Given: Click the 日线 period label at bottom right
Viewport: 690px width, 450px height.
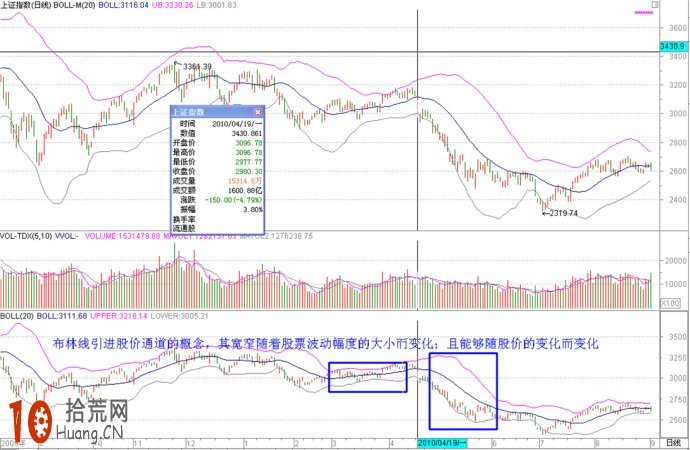Looking at the screenshot, I should (672, 443).
